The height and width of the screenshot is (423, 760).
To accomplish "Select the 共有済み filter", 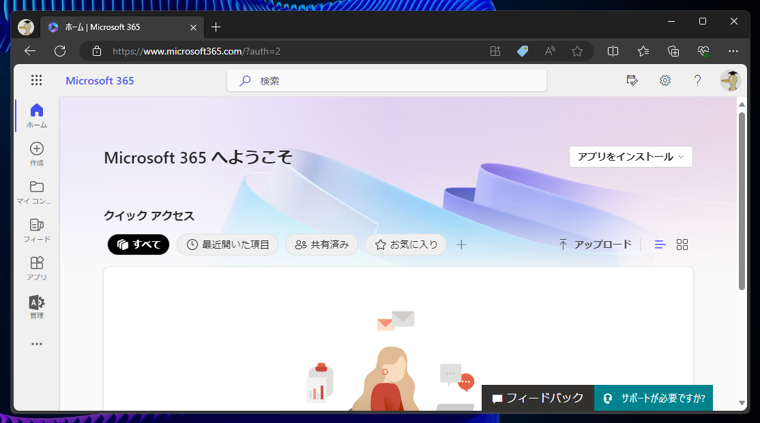I will click(x=321, y=245).
